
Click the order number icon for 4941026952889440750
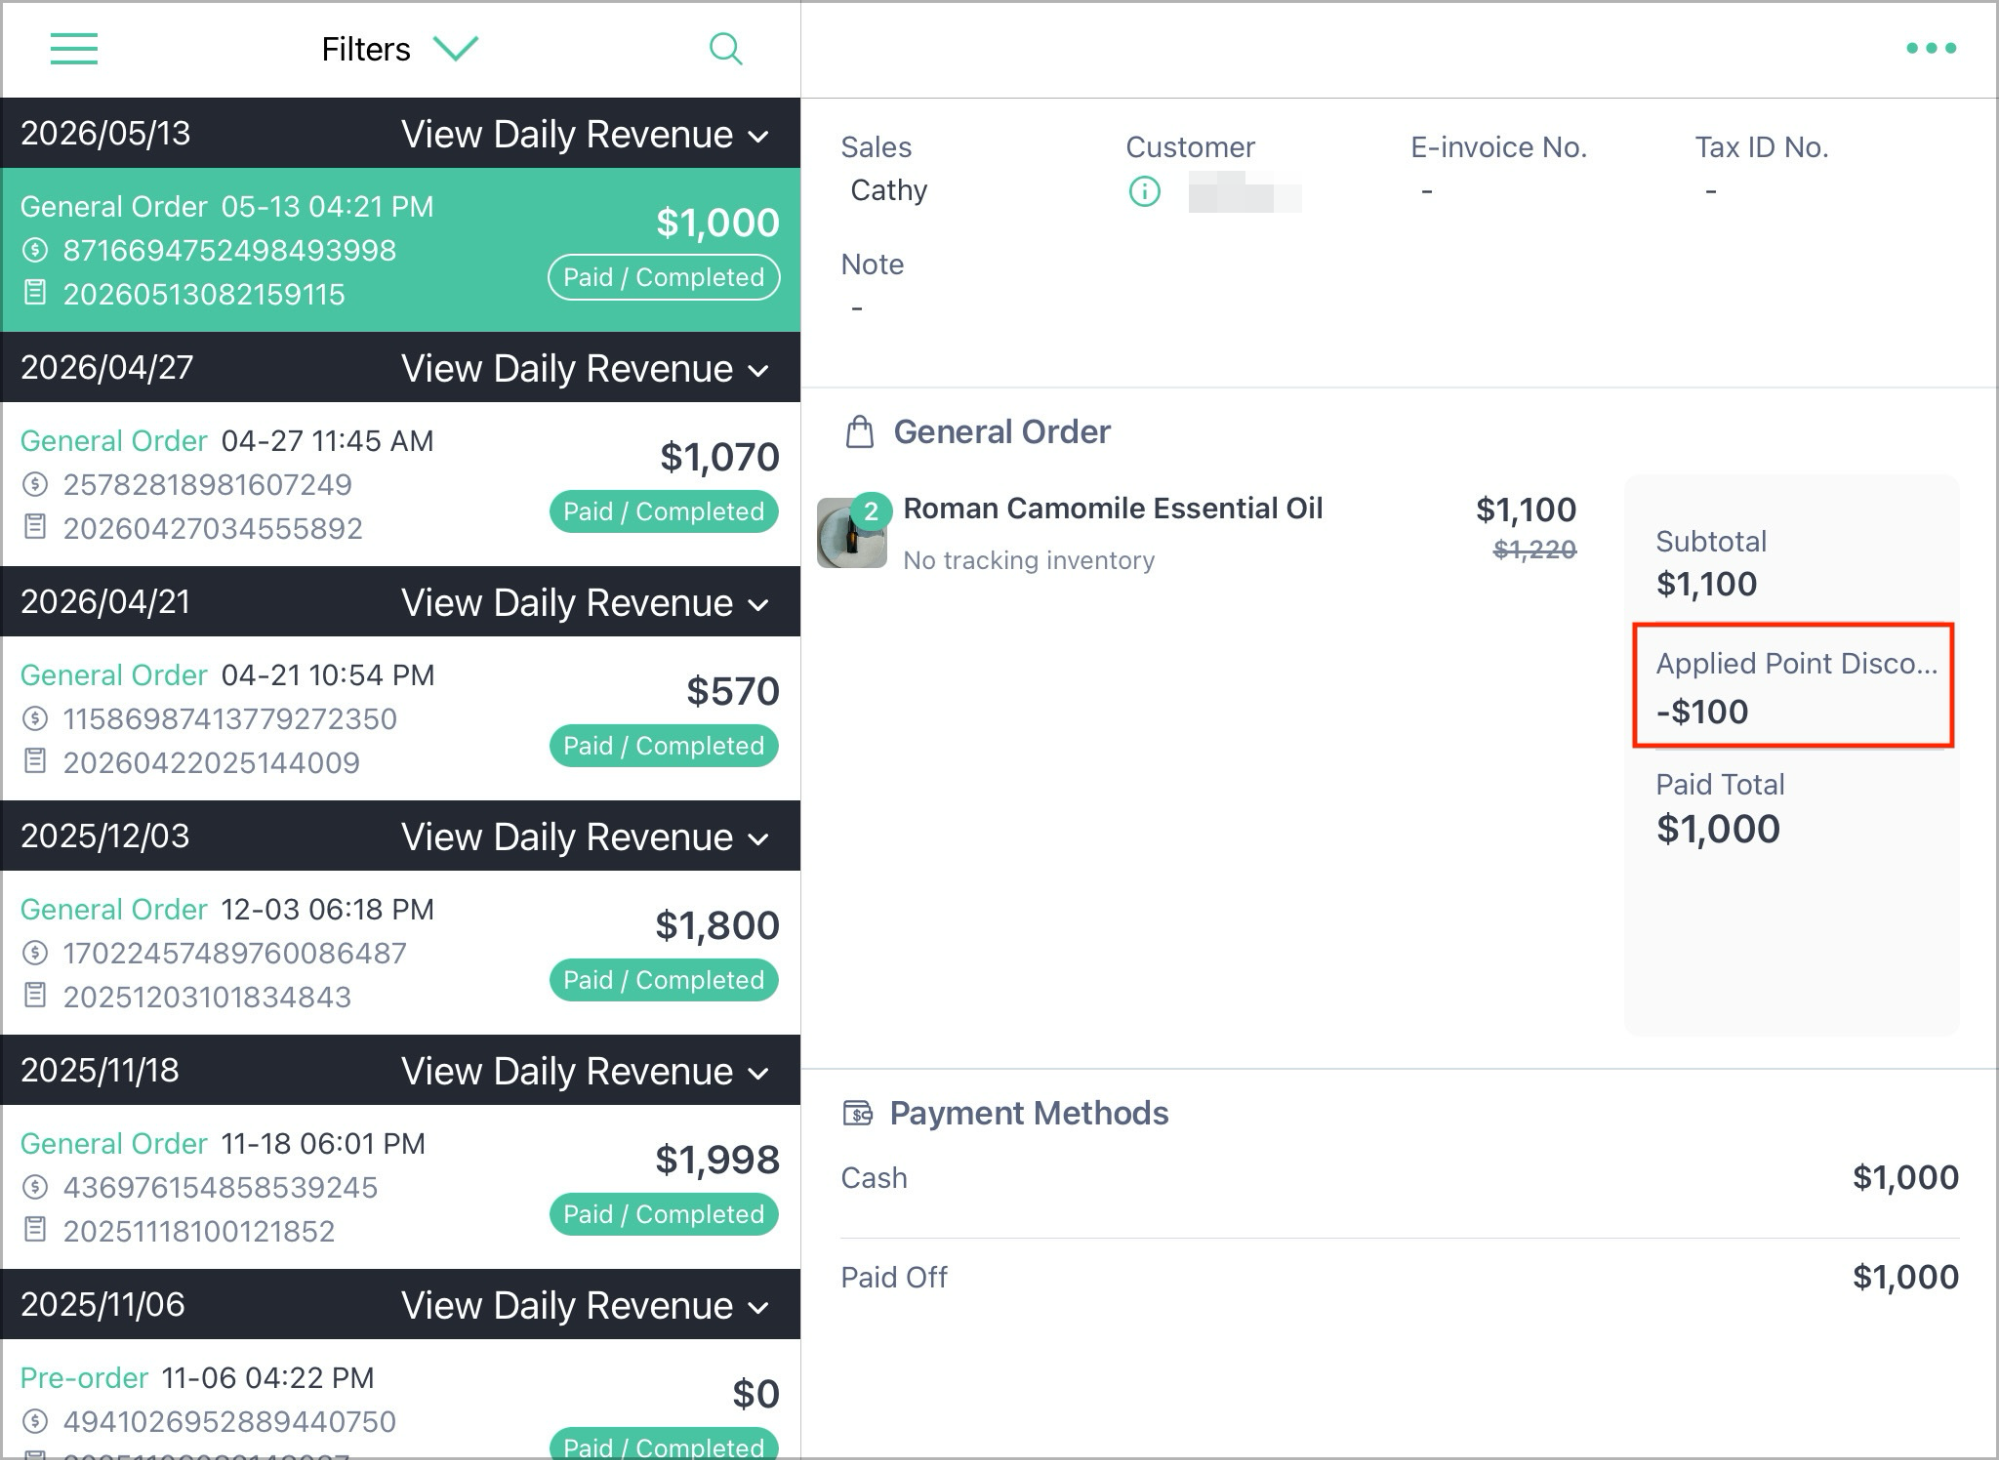pos(35,1421)
